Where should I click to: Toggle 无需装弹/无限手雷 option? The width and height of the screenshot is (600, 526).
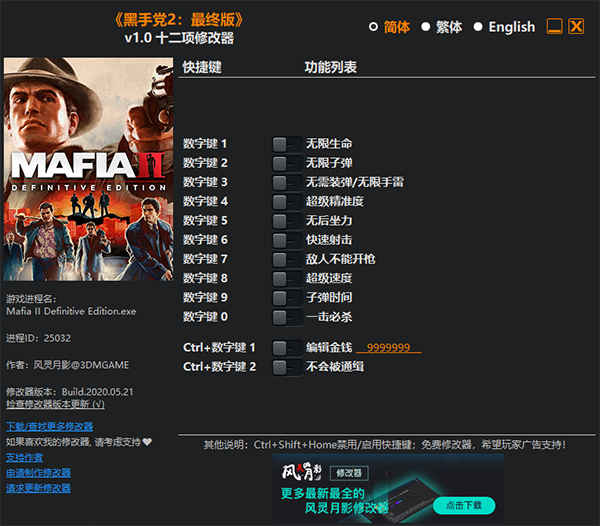point(287,182)
